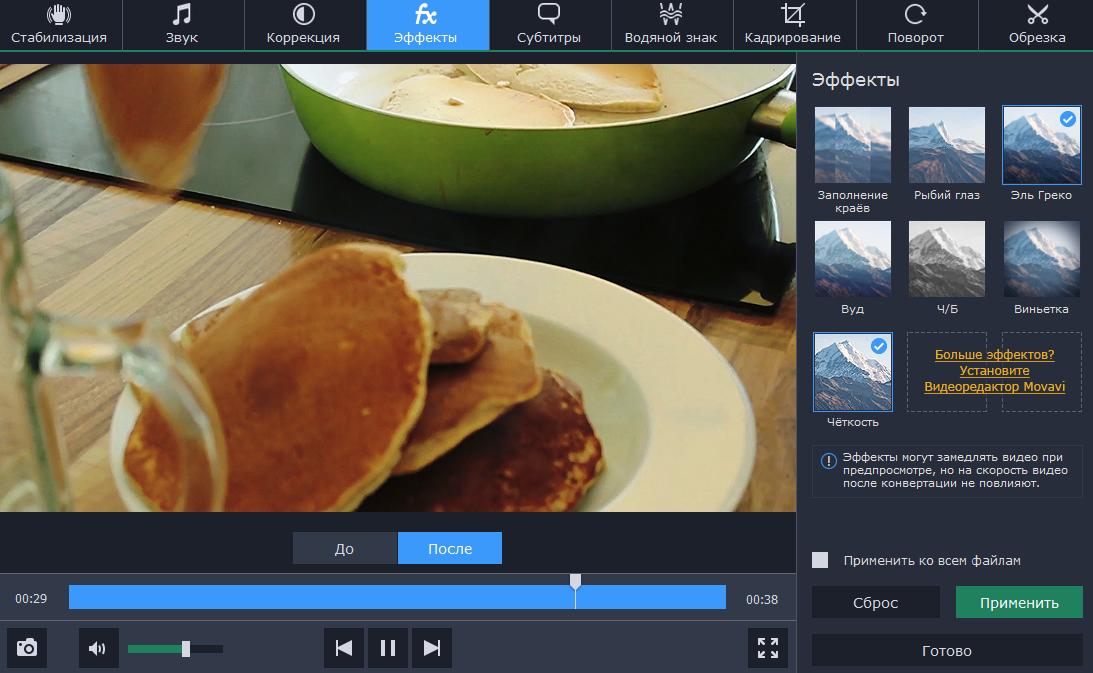Skip to previous frame button

click(x=344, y=648)
